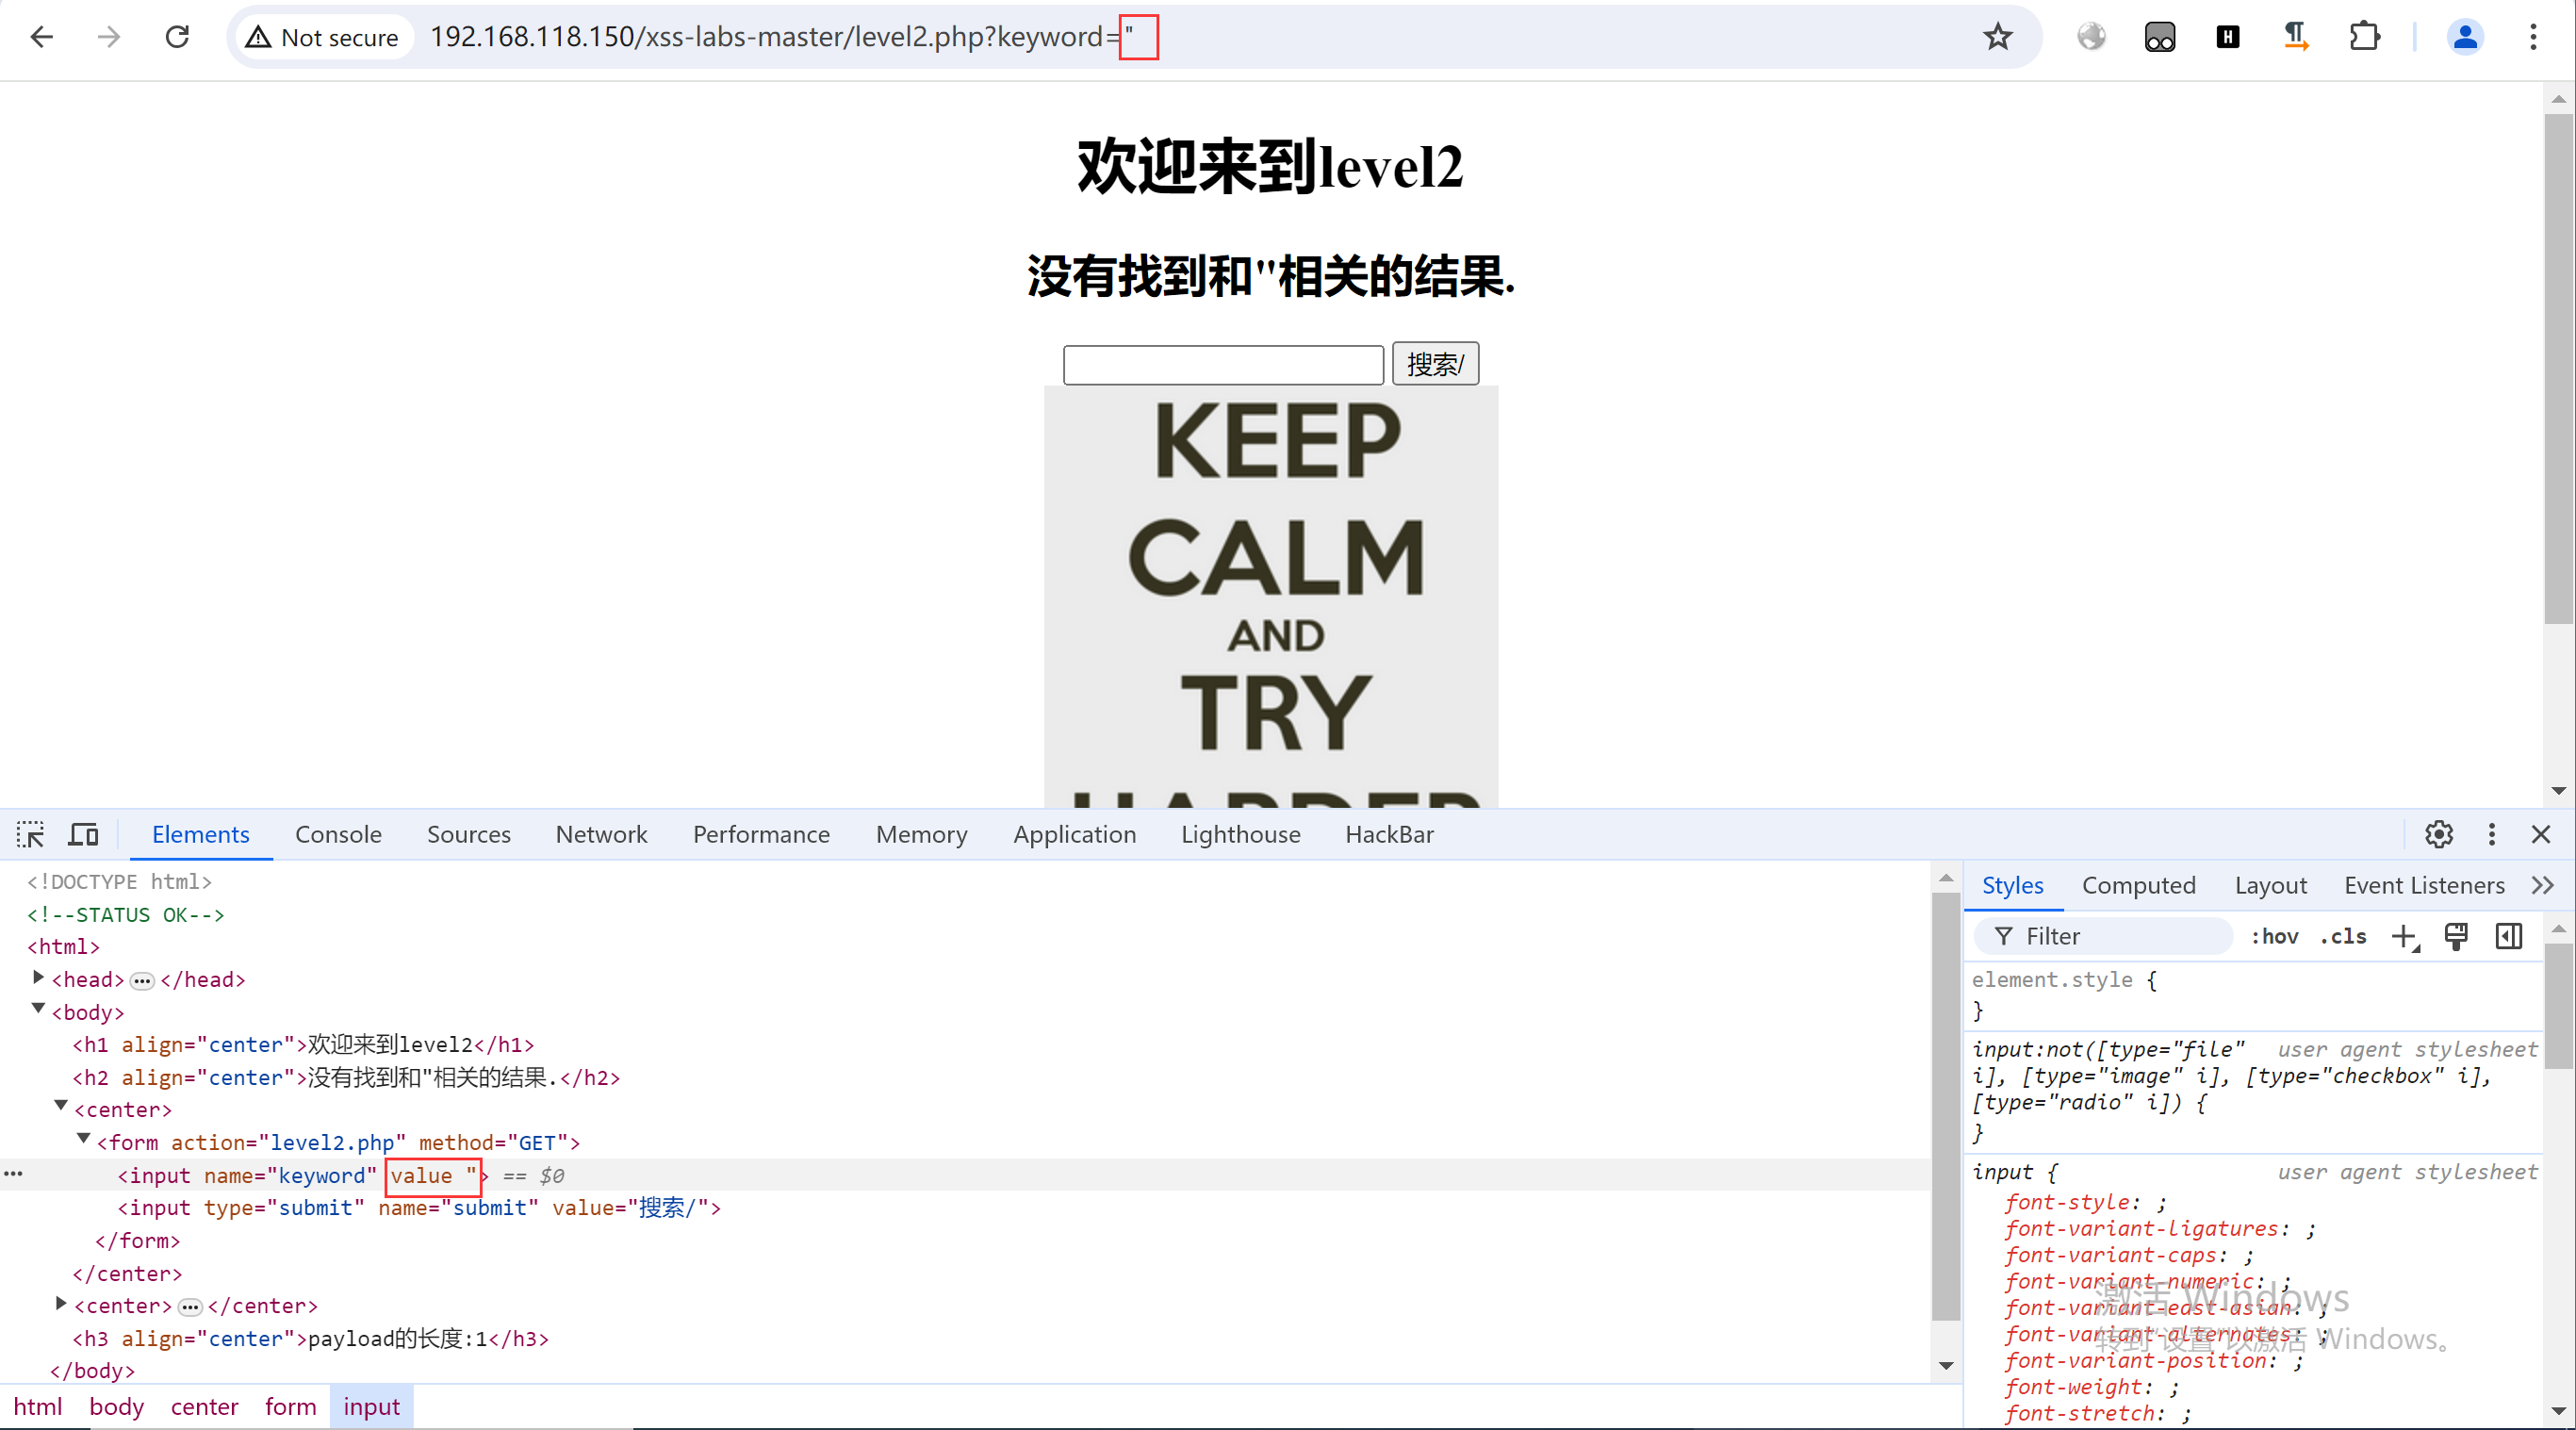Click the input breadcrumb
The height and width of the screenshot is (1430, 2576).
371,1407
